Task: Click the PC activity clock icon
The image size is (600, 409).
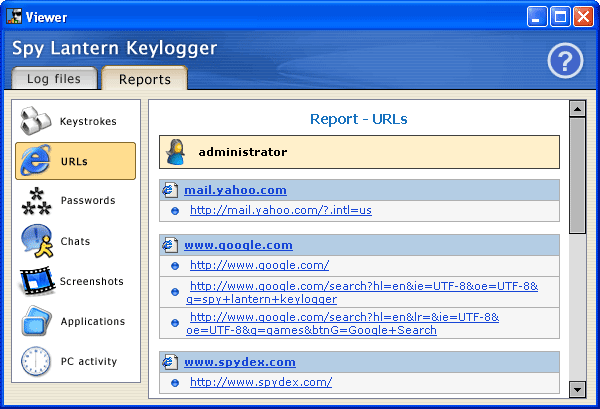Action: point(36,361)
